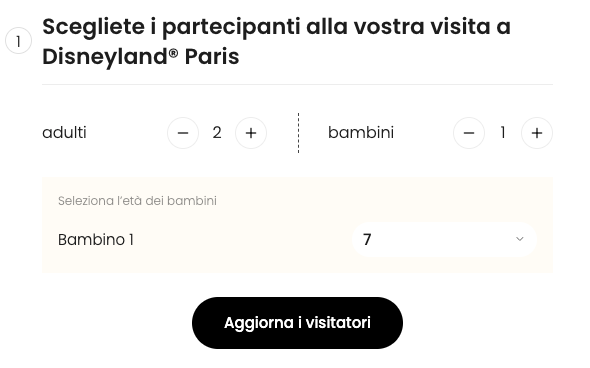This screenshot has height=368, width=590.
Task: Click the adulti quantity number 2
Action: (217, 133)
